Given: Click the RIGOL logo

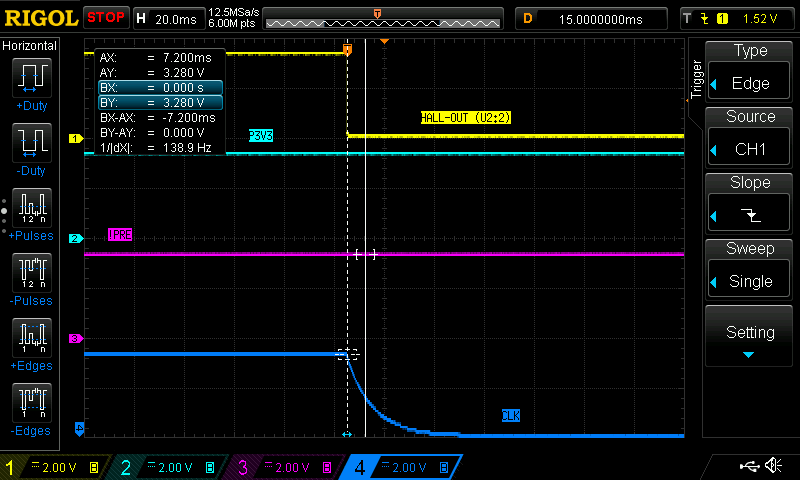Looking at the screenshot, I should pyautogui.click(x=41, y=18).
